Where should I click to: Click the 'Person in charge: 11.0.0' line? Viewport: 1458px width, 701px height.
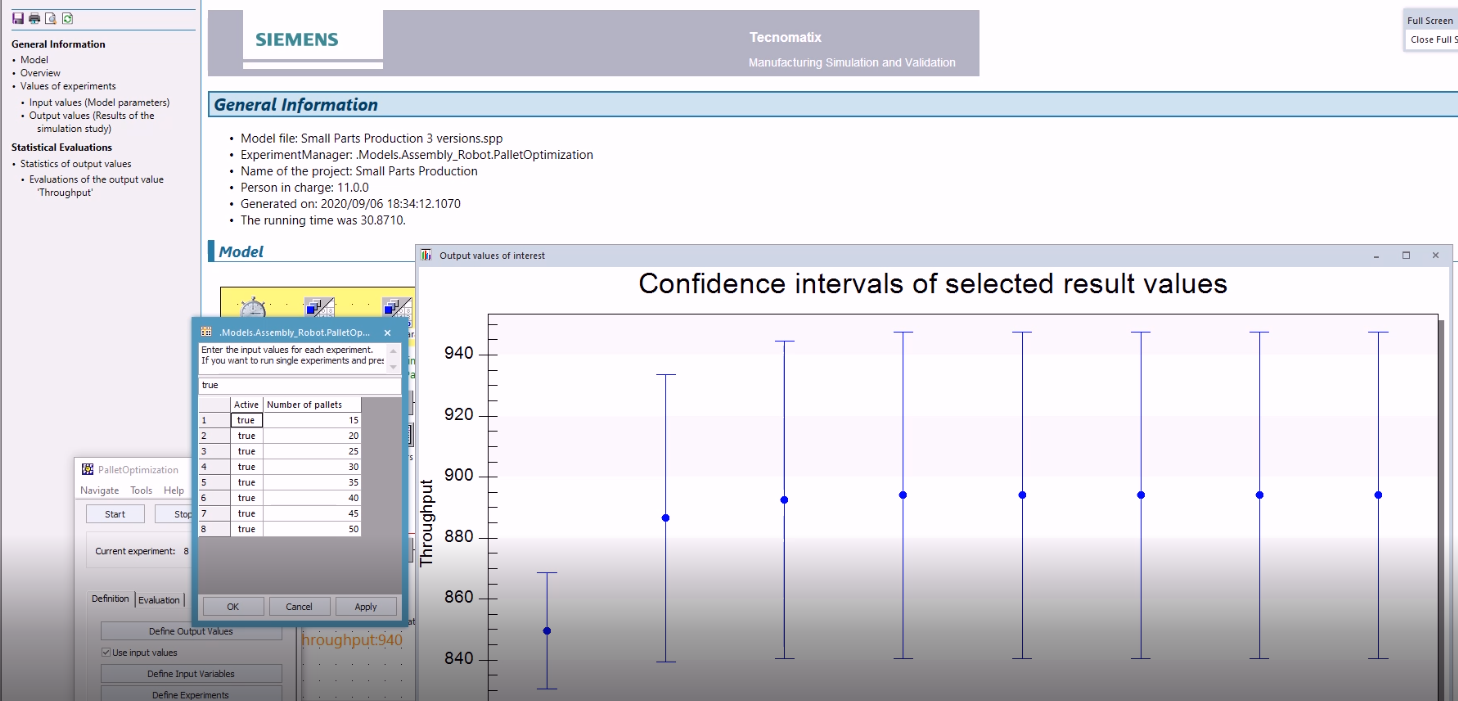305,187
